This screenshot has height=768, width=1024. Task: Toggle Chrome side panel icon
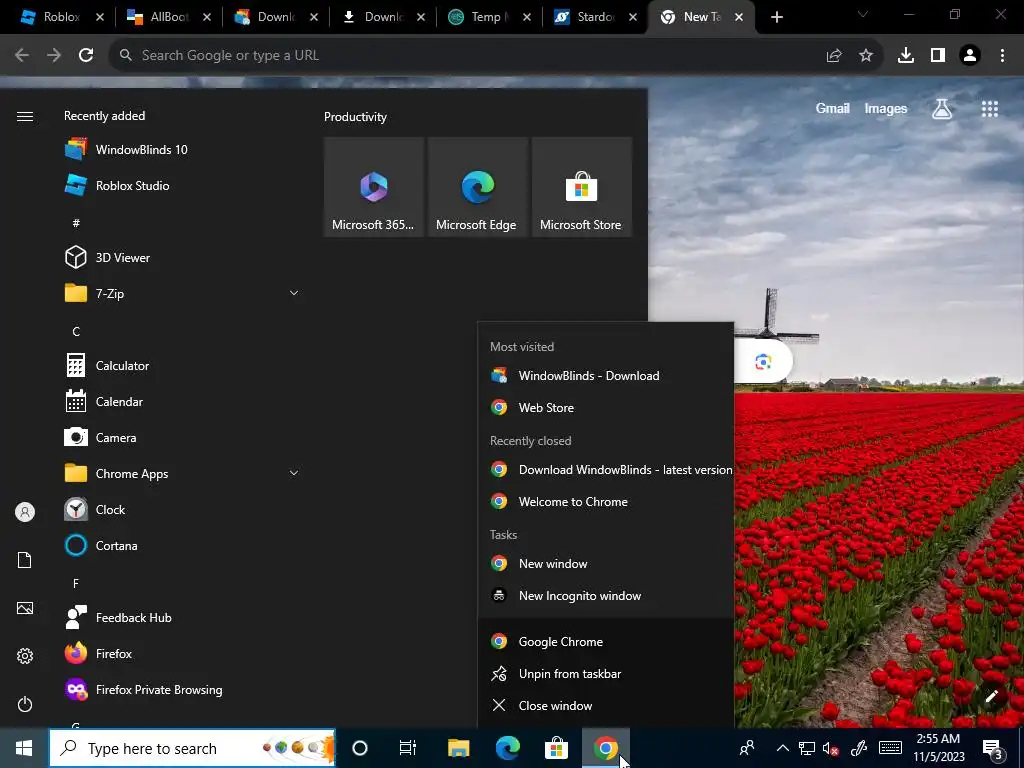938,56
